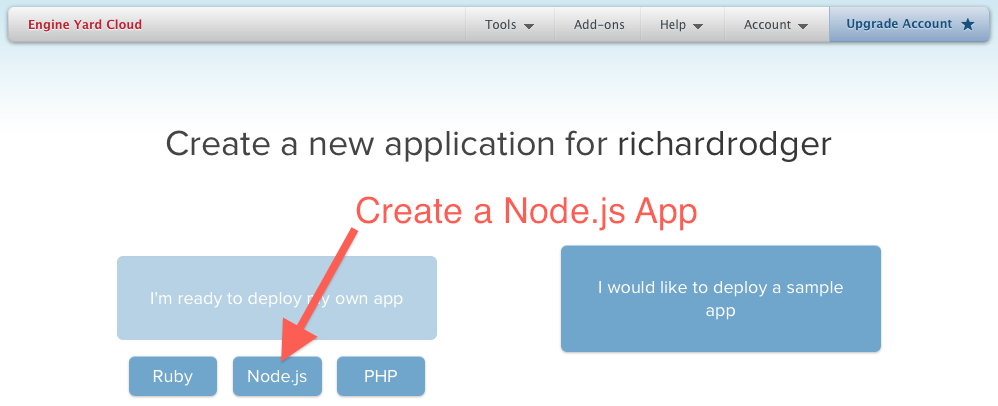Screen dimensions: 998x406
Task: Pick Ruby as the app language
Action: point(172,376)
